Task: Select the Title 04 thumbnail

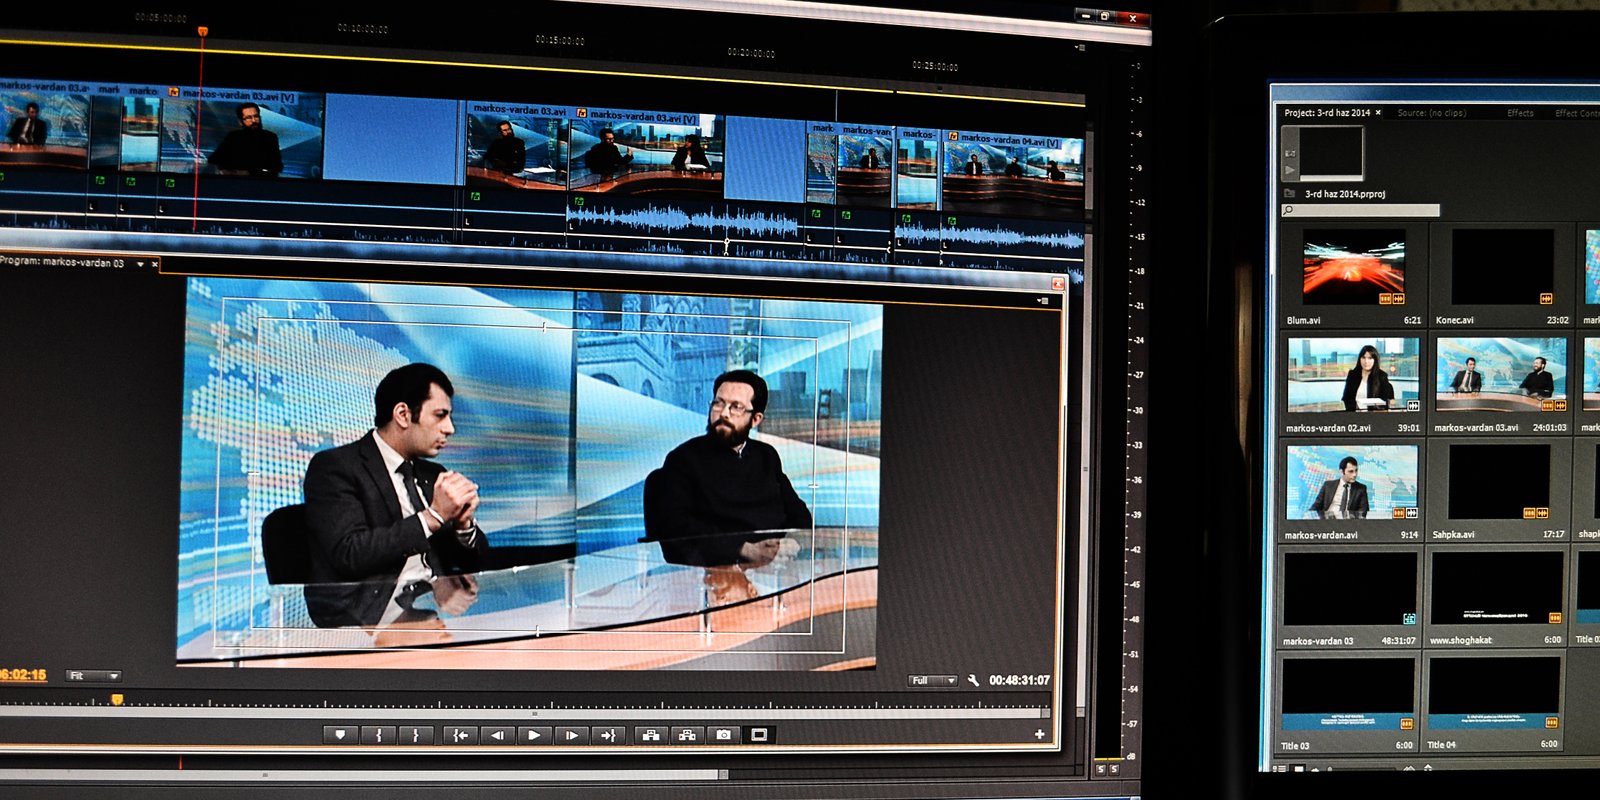Action: tap(1494, 693)
